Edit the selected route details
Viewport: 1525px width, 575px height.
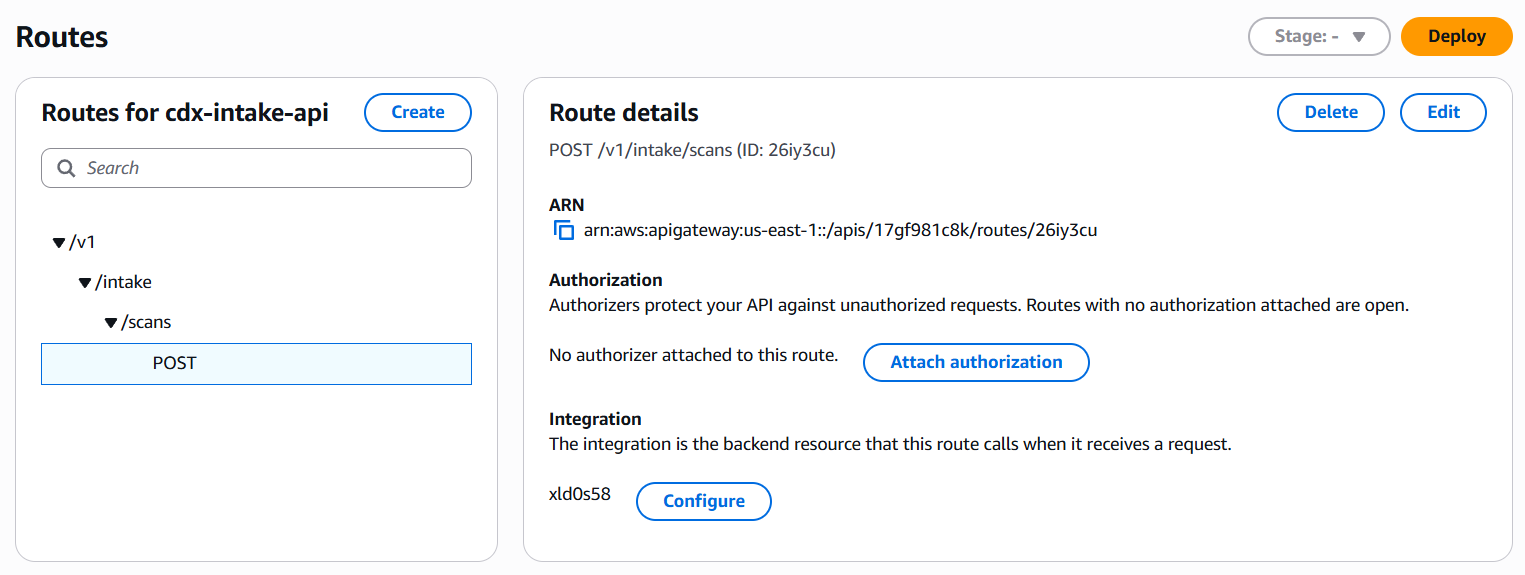[x=1443, y=112]
